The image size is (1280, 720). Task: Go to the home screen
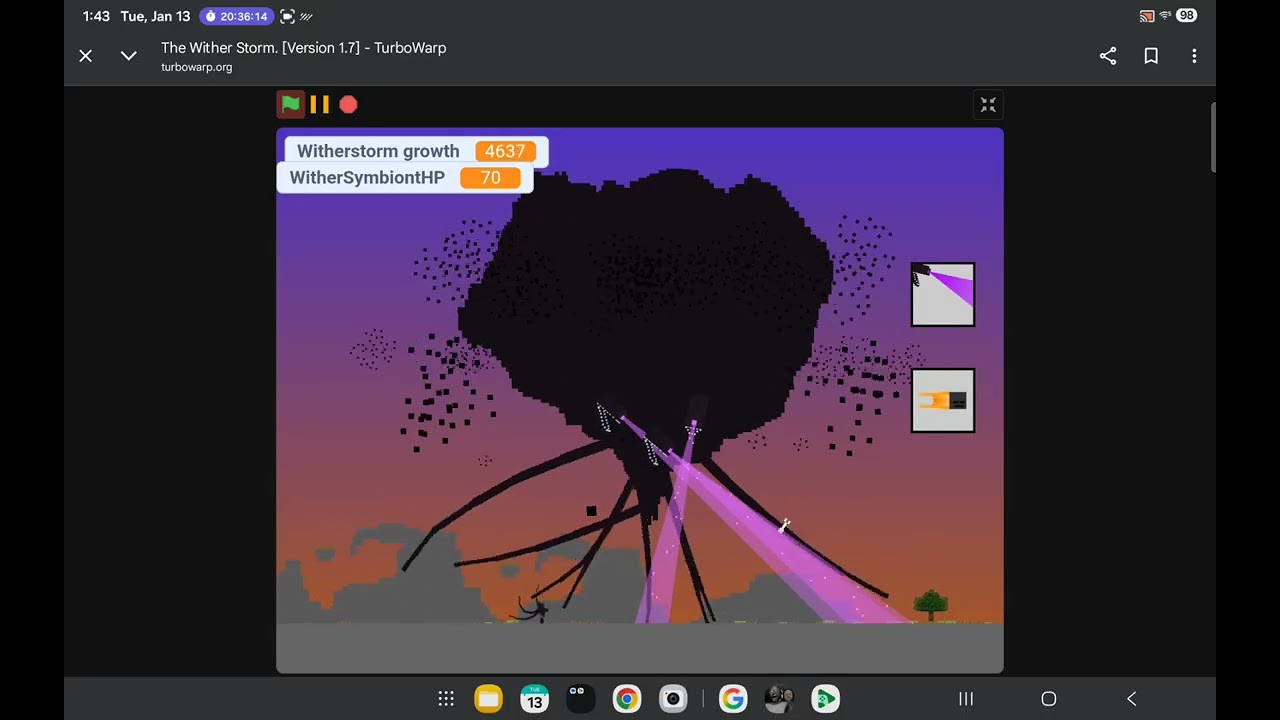[x=1049, y=699]
